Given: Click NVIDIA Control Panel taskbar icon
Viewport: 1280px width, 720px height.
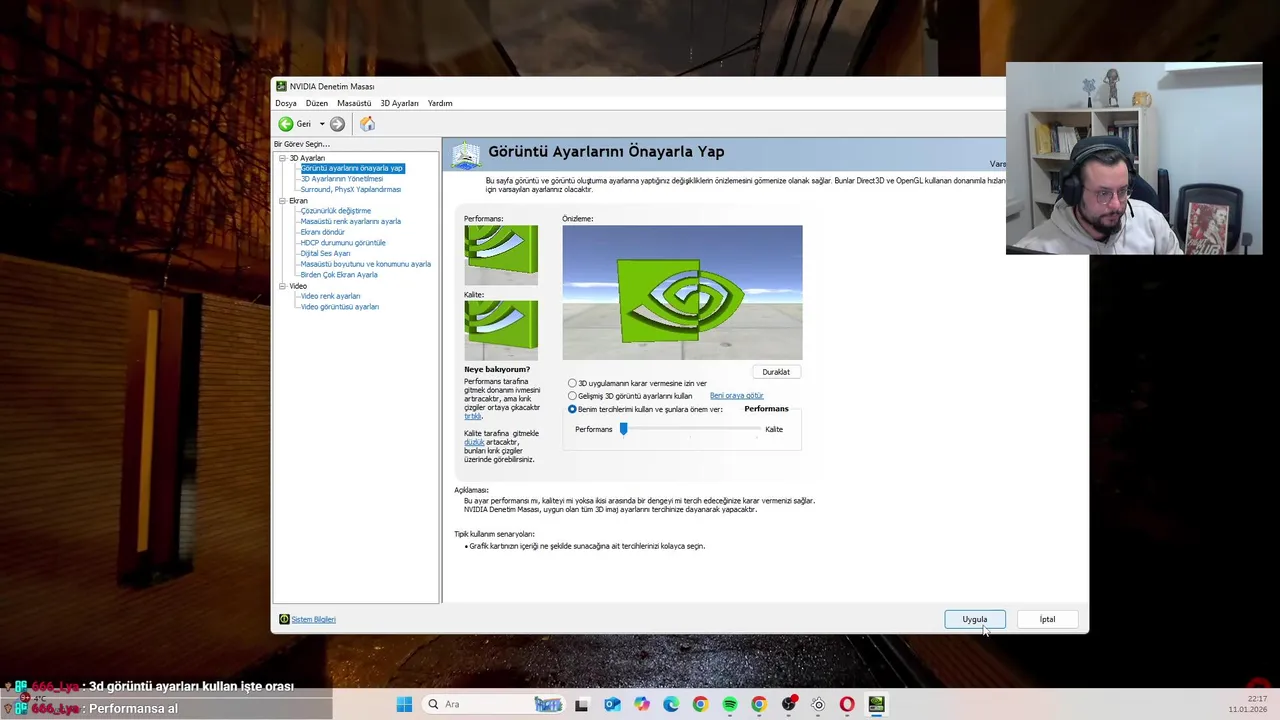Looking at the screenshot, I should tap(876, 705).
